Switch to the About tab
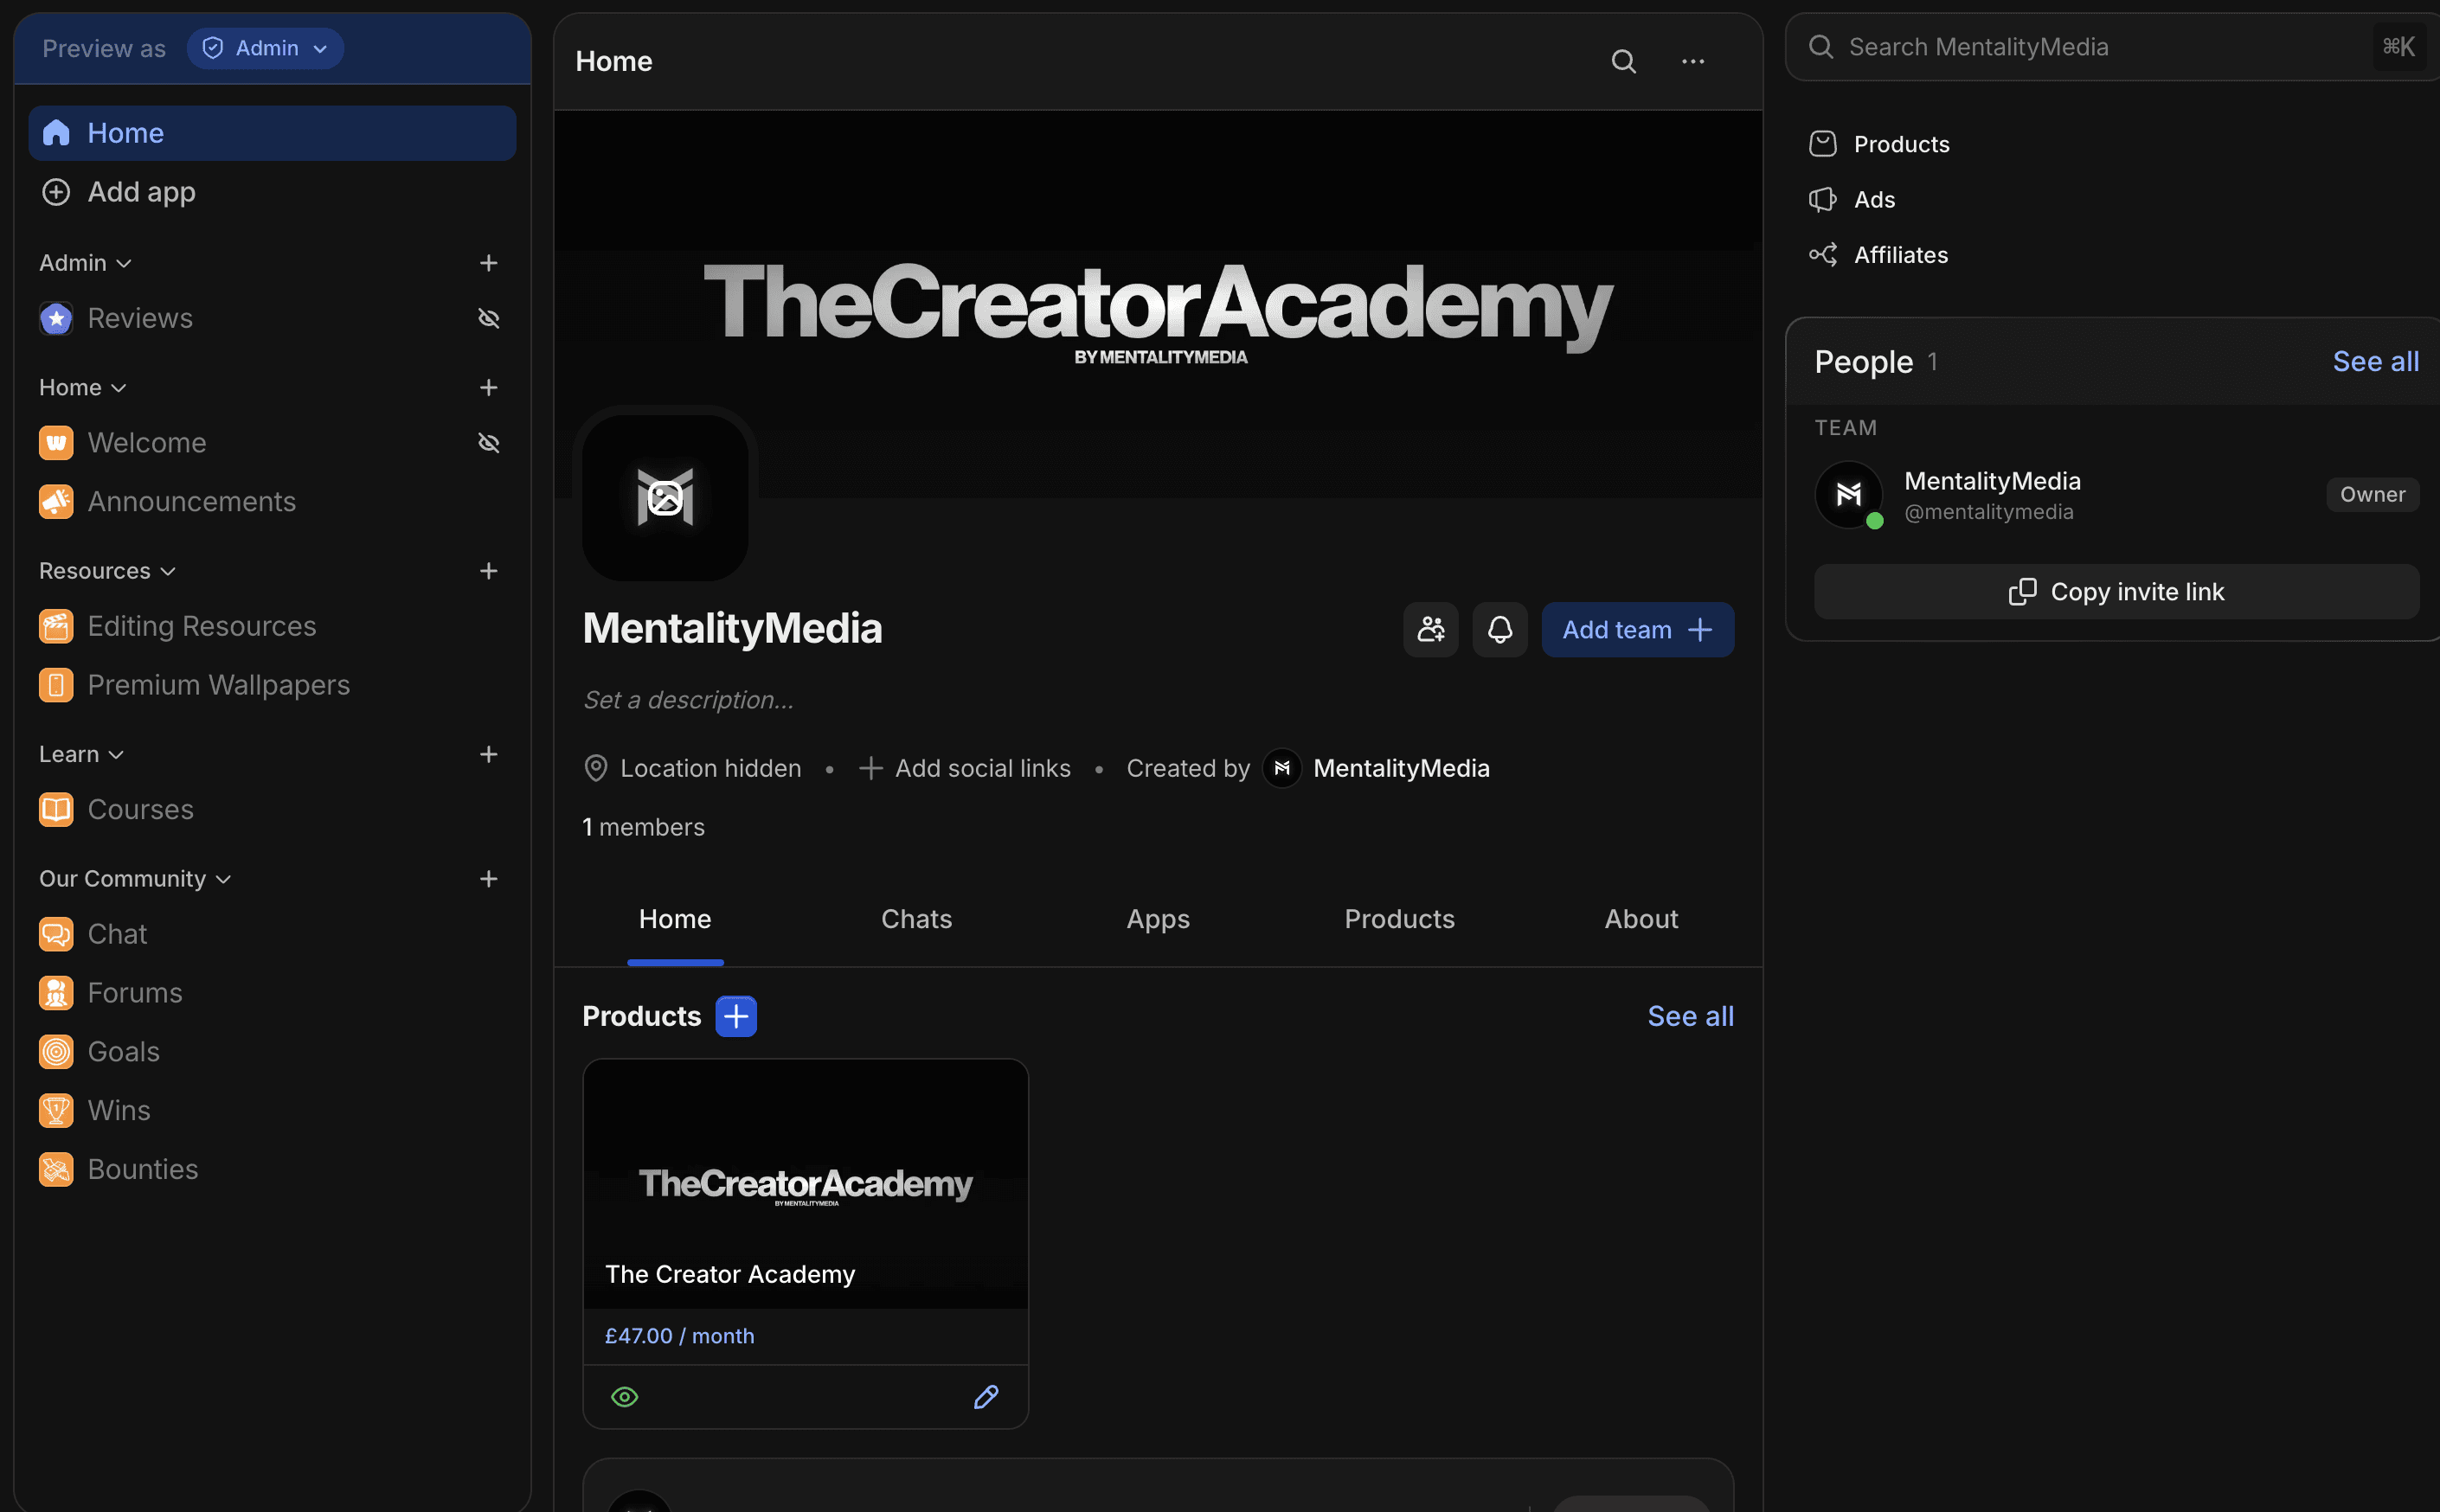The image size is (2440, 1512). [1640, 919]
